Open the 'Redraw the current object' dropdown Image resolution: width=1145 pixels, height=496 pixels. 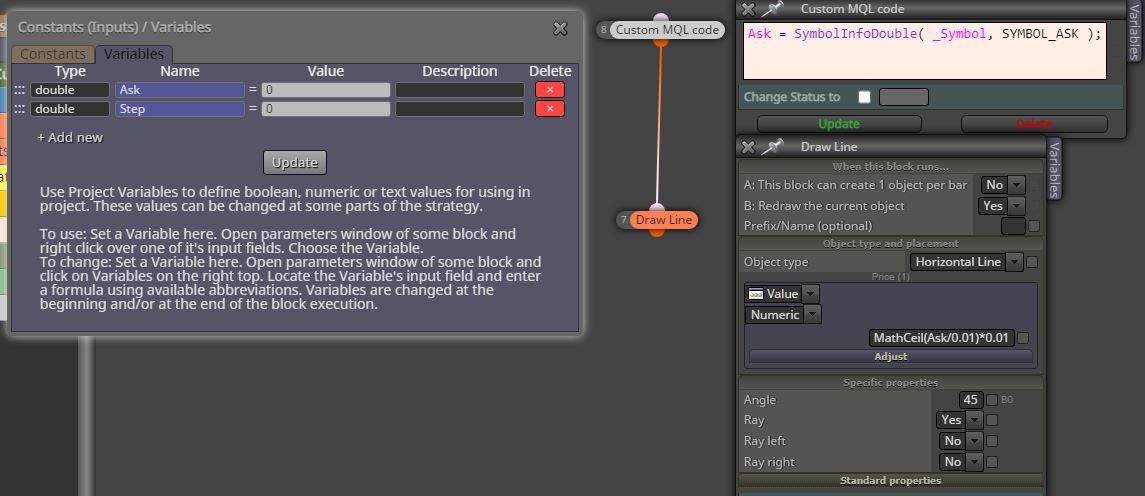1002,206
